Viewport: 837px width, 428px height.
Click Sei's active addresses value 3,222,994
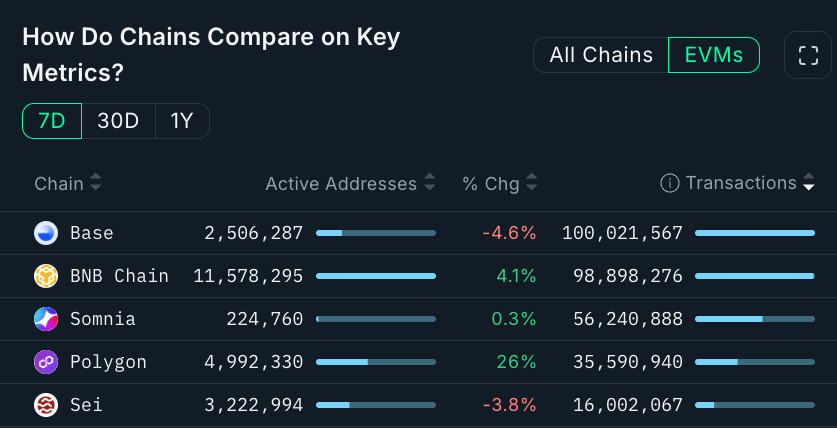[254, 405]
